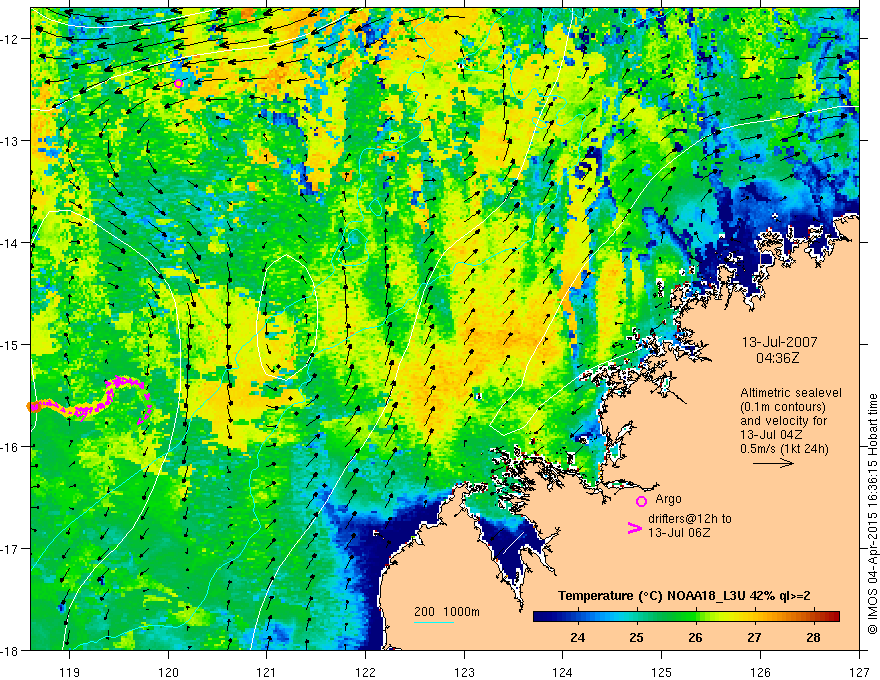Click the '124' longitude axis label
880x680 pixels.
563,672
